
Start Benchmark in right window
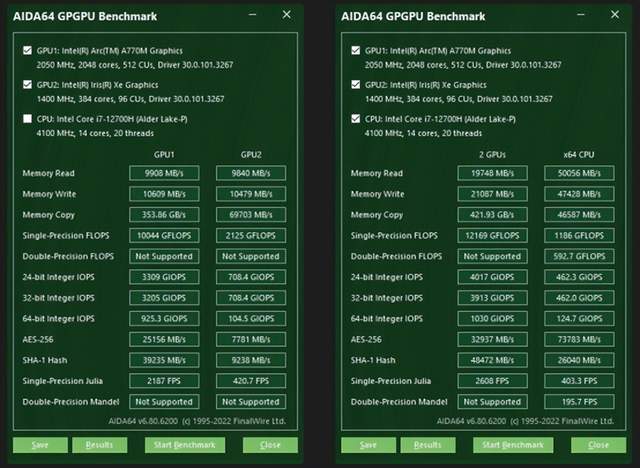(513, 445)
